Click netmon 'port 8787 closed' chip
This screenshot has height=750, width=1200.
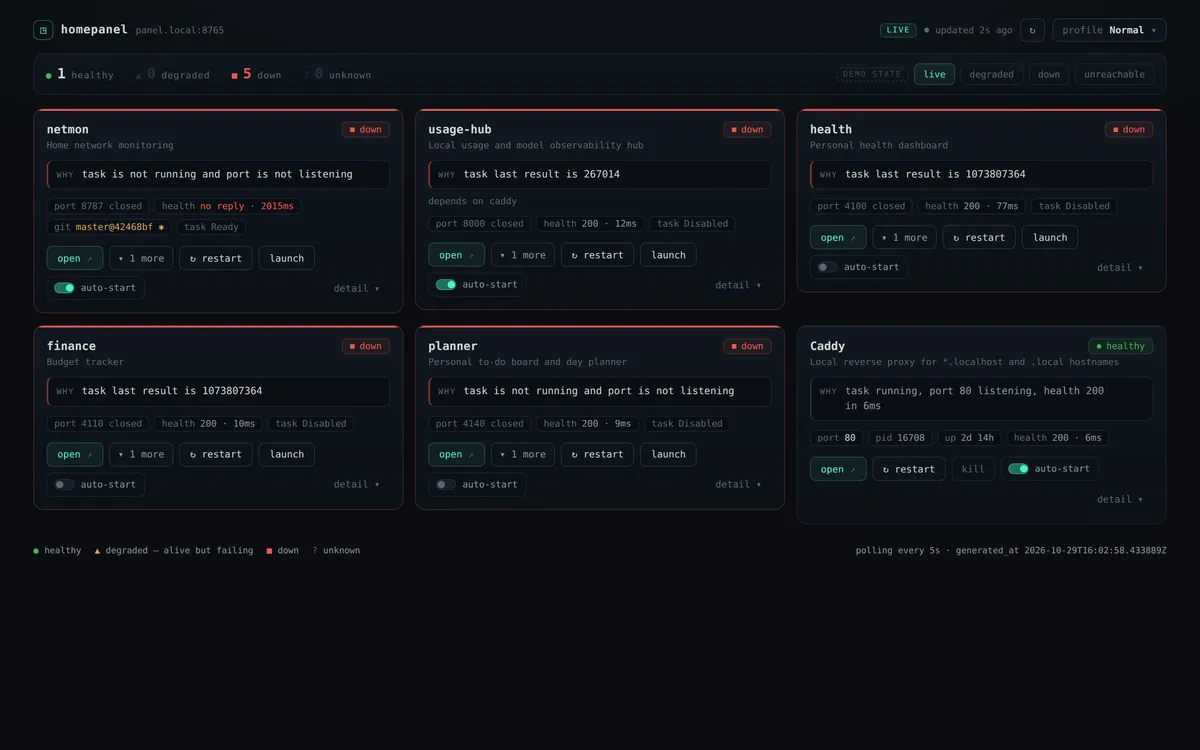pyautogui.click(x=99, y=206)
